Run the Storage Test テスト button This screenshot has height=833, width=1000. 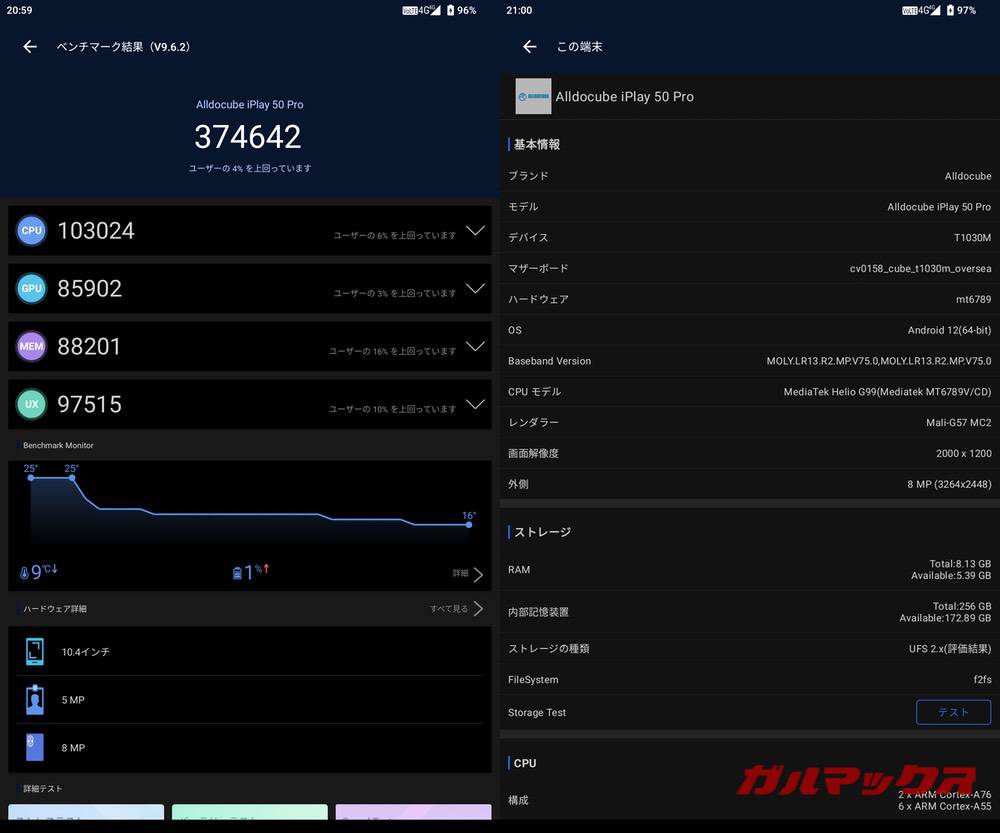point(953,712)
